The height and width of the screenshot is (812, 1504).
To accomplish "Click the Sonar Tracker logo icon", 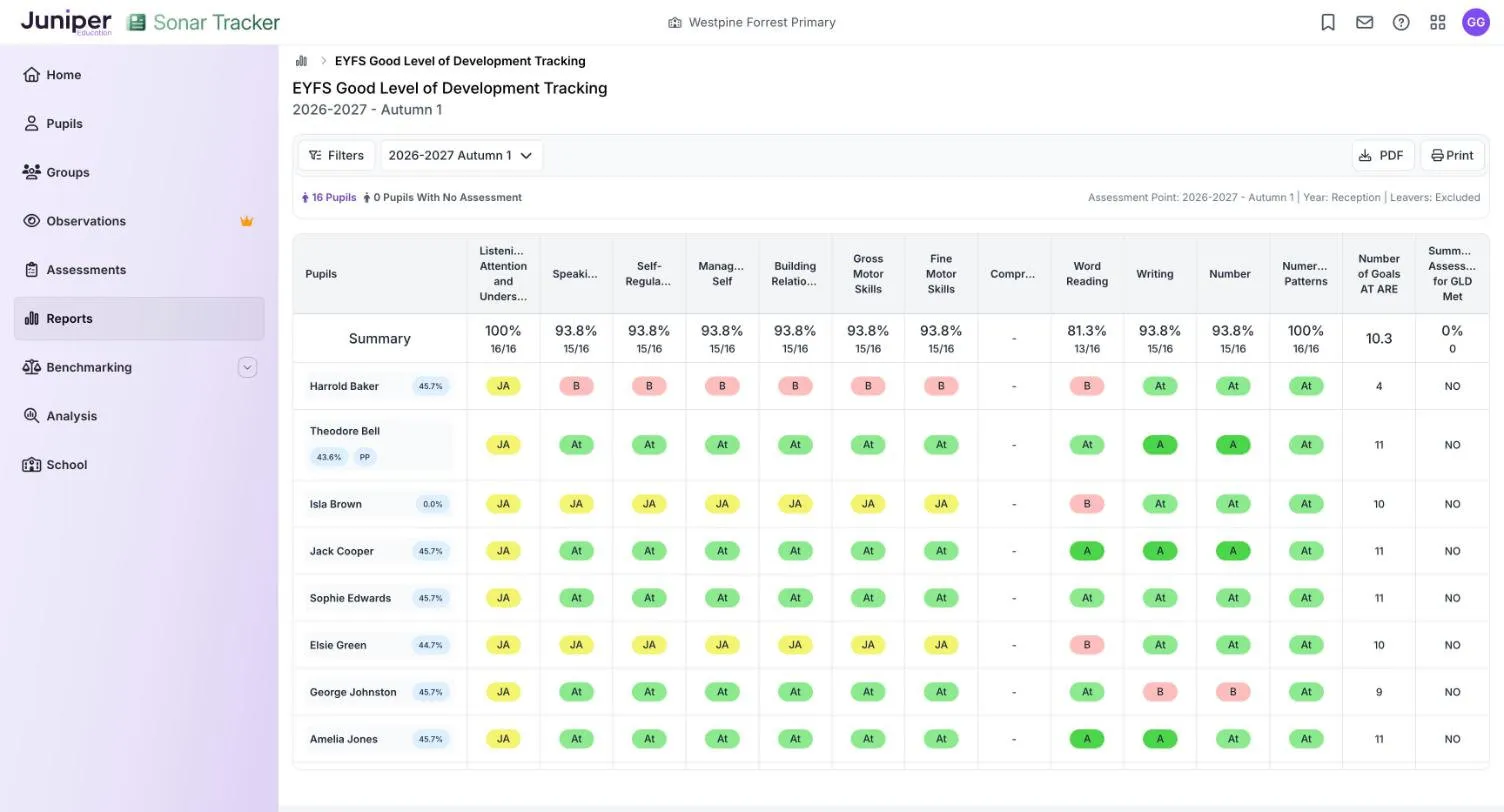I will click(137, 22).
